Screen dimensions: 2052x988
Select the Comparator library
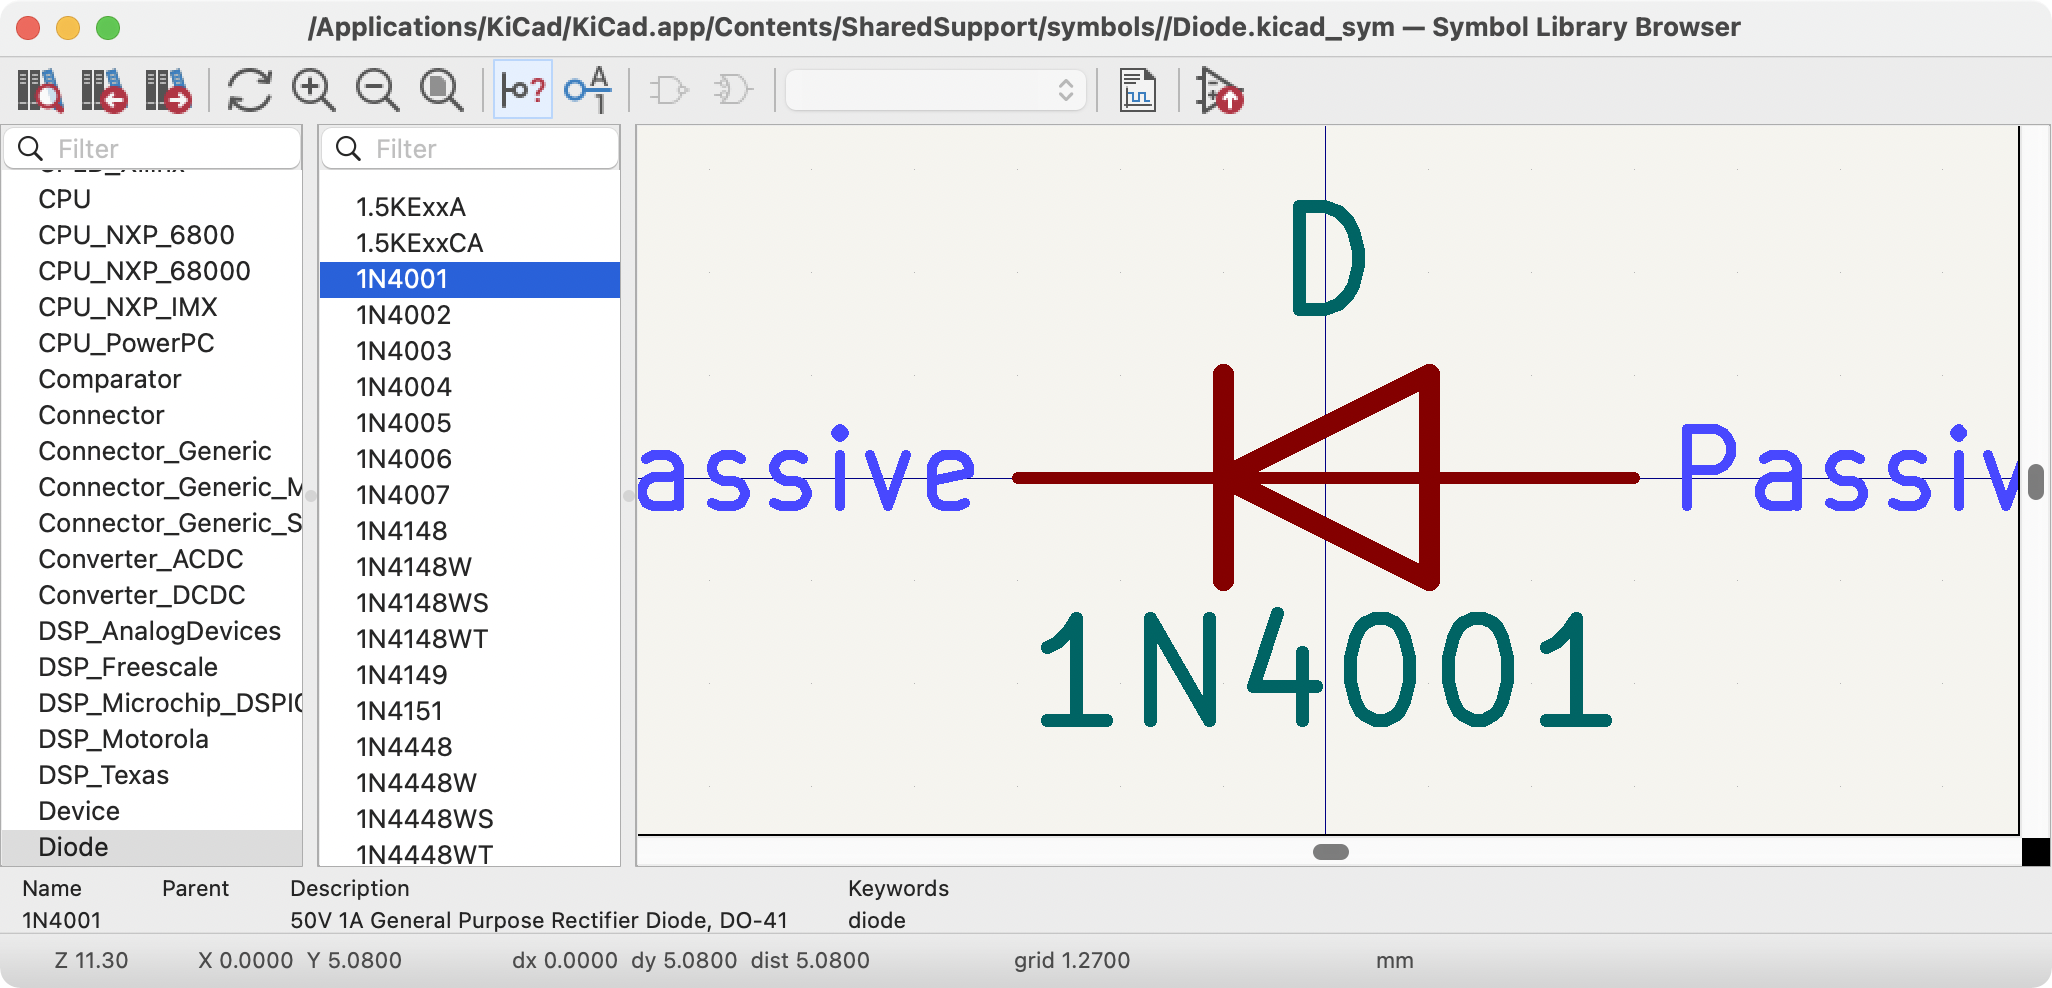(109, 379)
